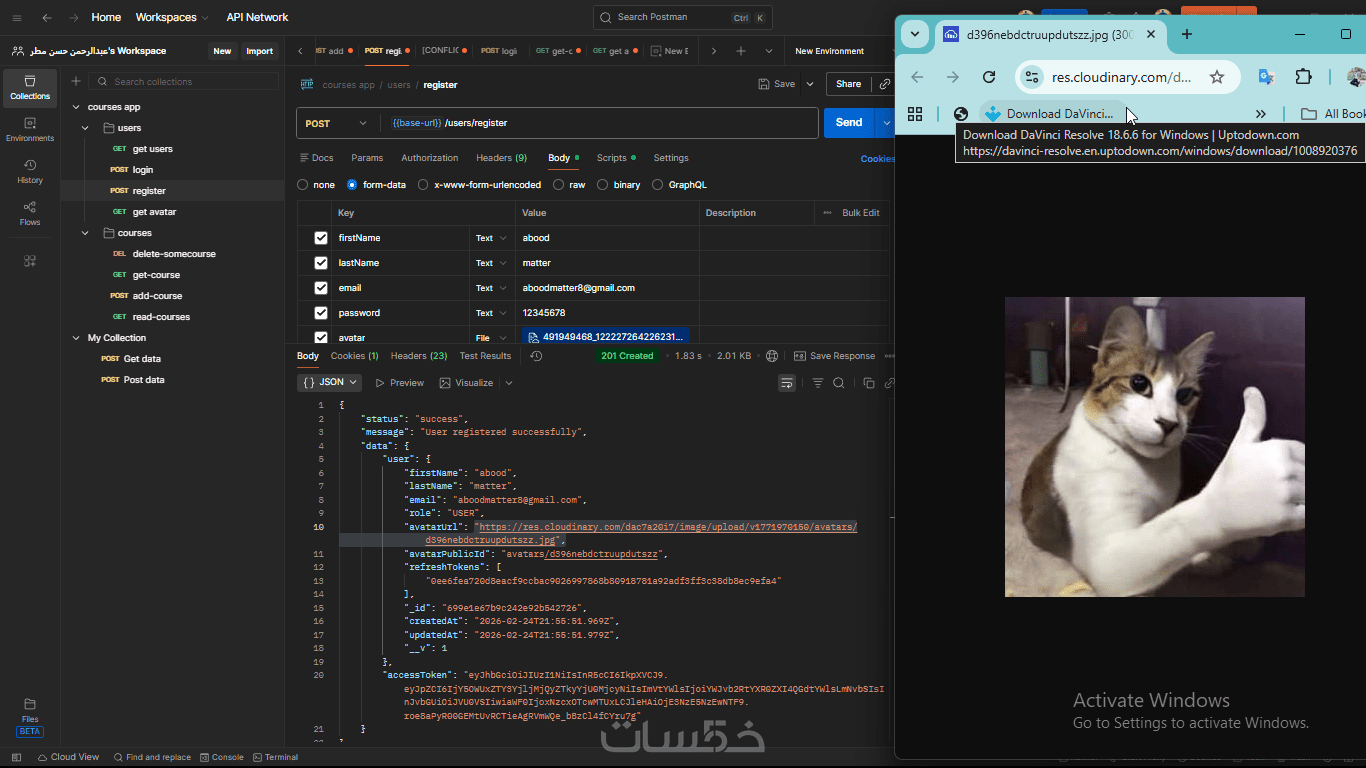The height and width of the screenshot is (768, 1366).
Task: Select the x-www-form-urlencoded radio option
Action: click(x=423, y=185)
